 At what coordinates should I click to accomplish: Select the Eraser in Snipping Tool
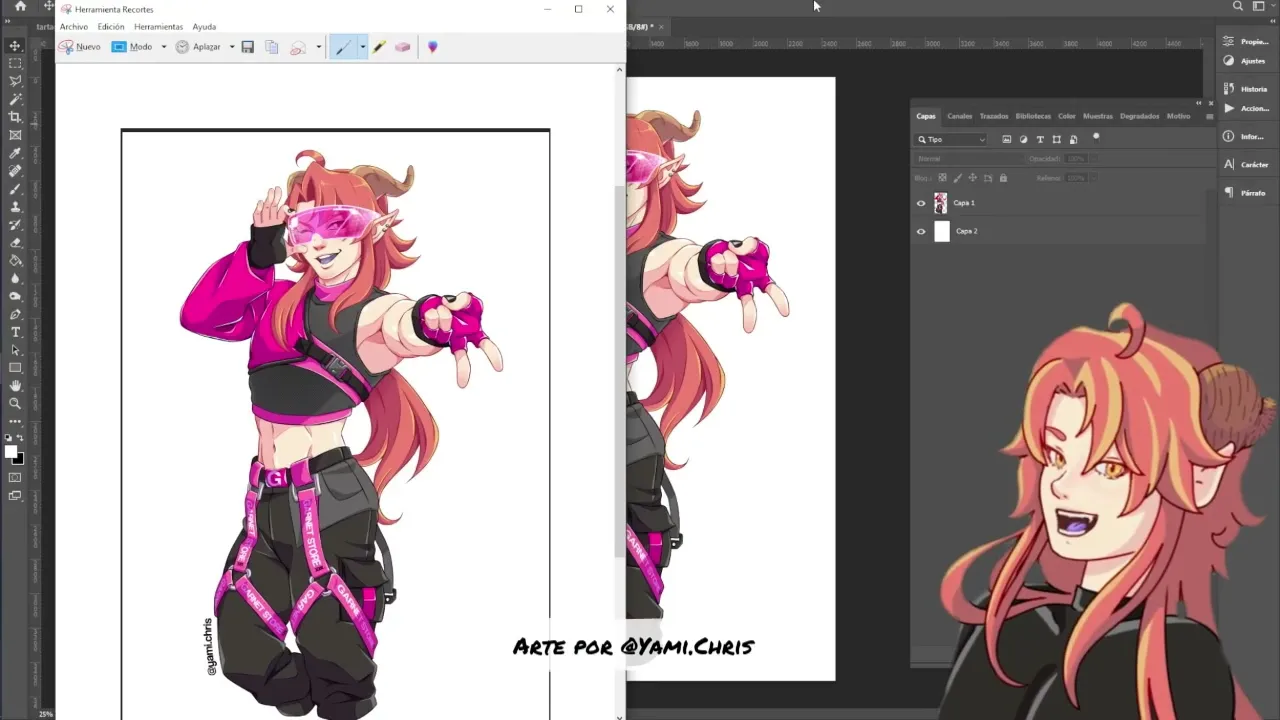[x=403, y=47]
